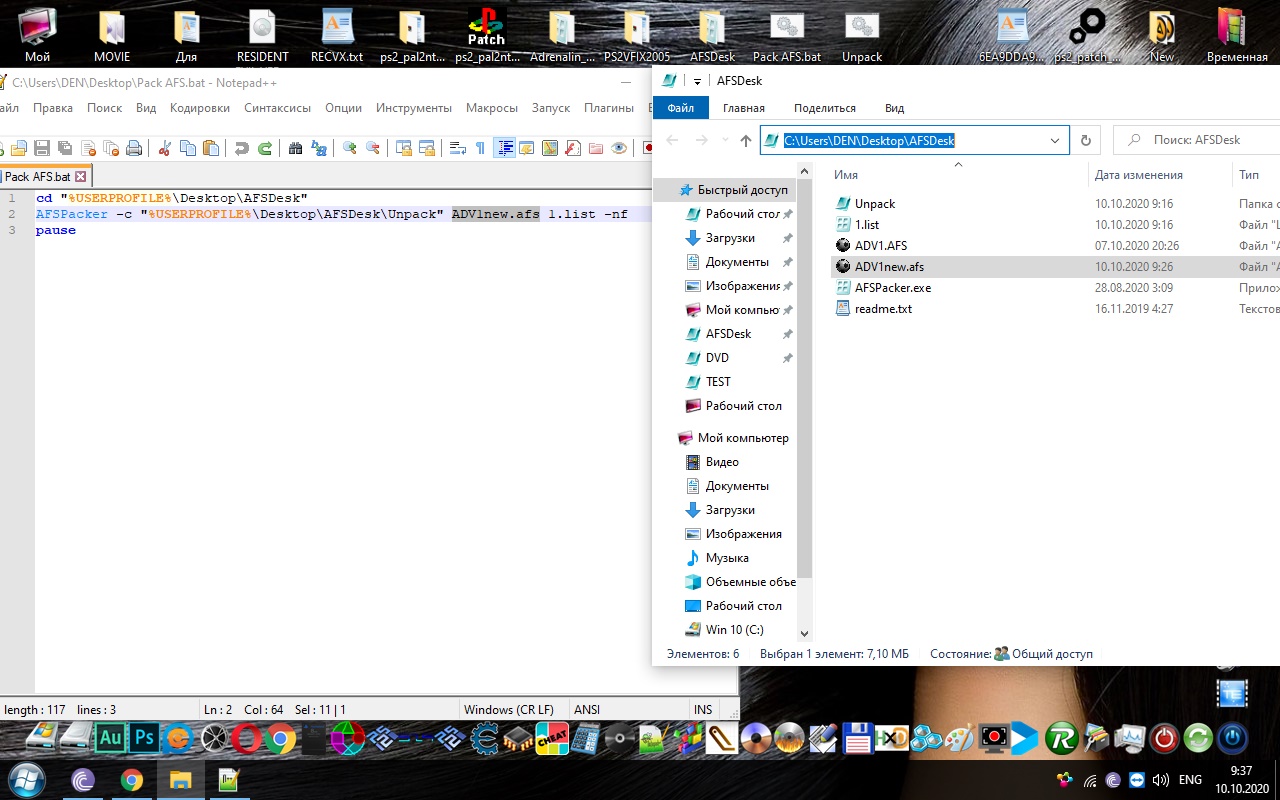Select the 1.list file
This screenshot has height=800, width=1280.
click(x=867, y=225)
